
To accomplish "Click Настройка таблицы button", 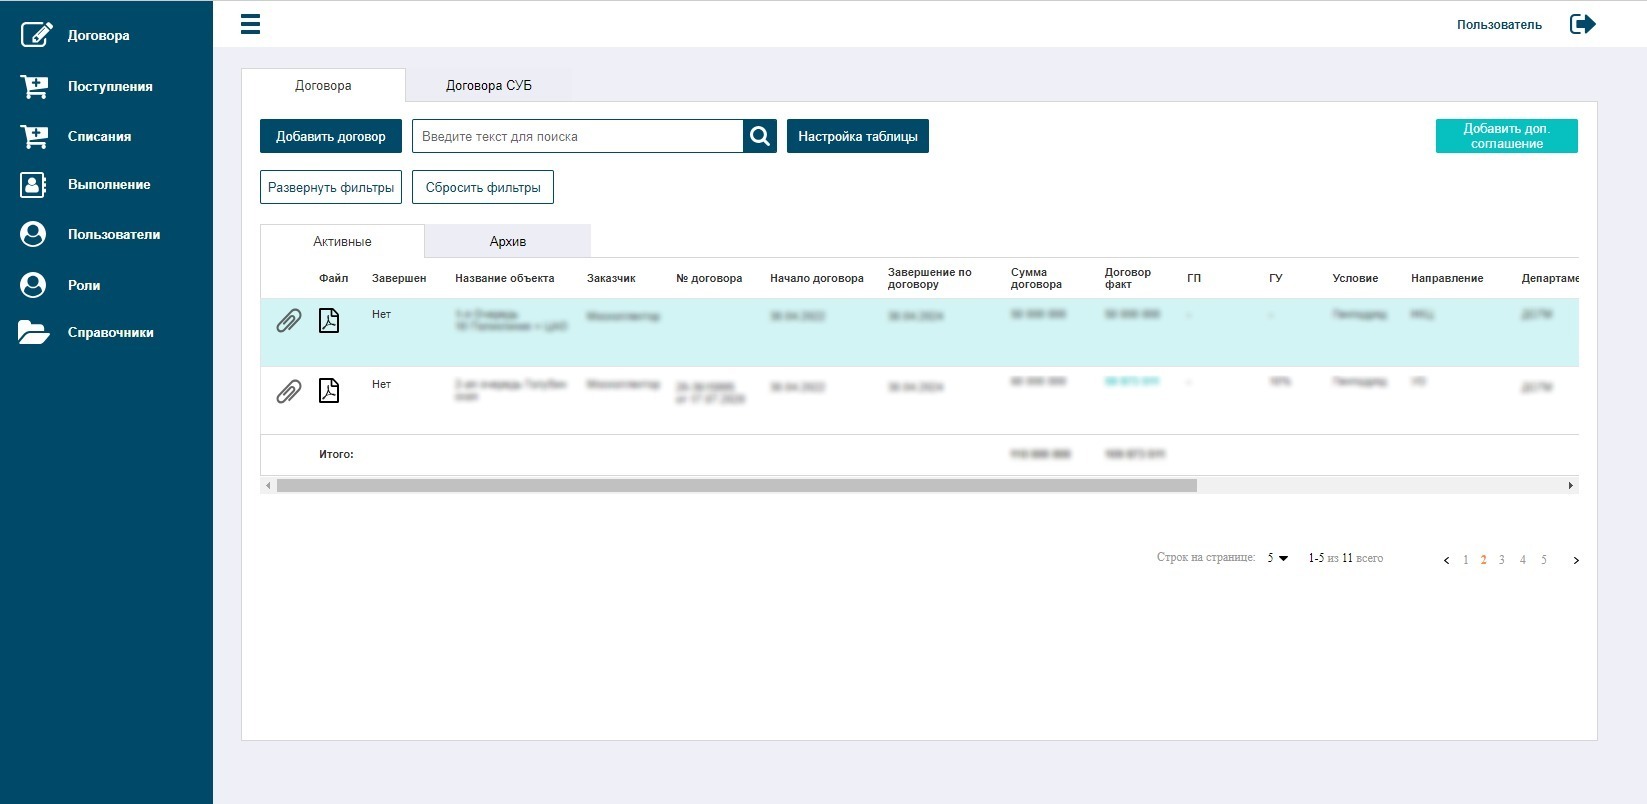I will pyautogui.click(x=858, y=136).
